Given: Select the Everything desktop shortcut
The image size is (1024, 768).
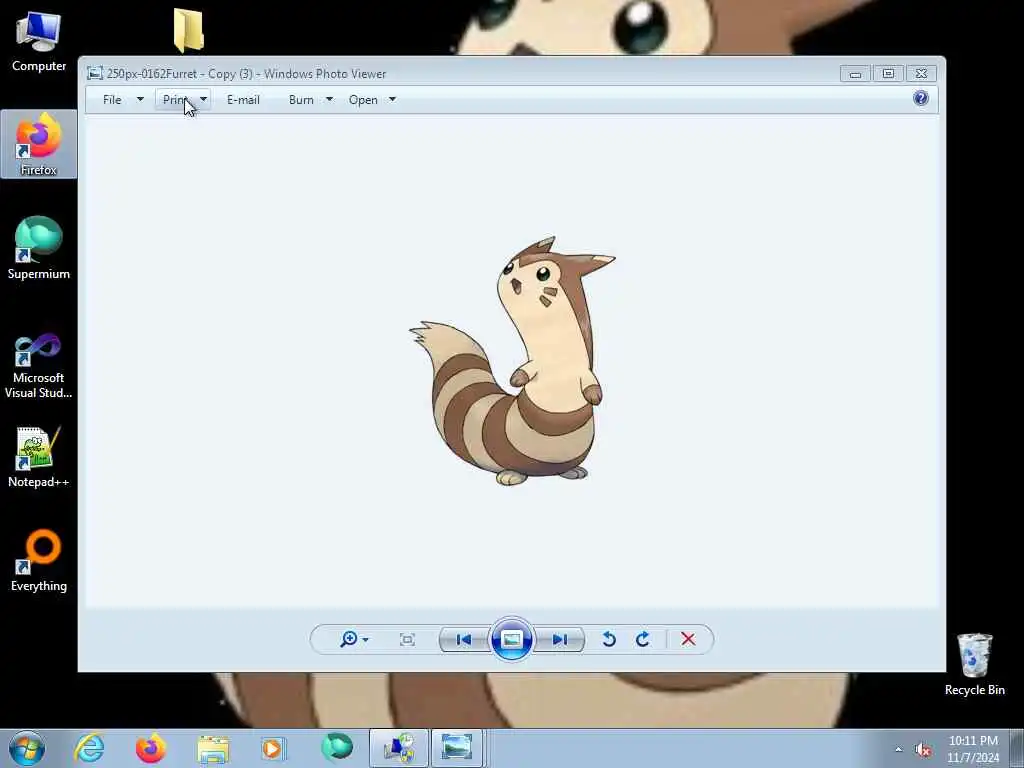Looking at the screenshot, I should 39,561.
